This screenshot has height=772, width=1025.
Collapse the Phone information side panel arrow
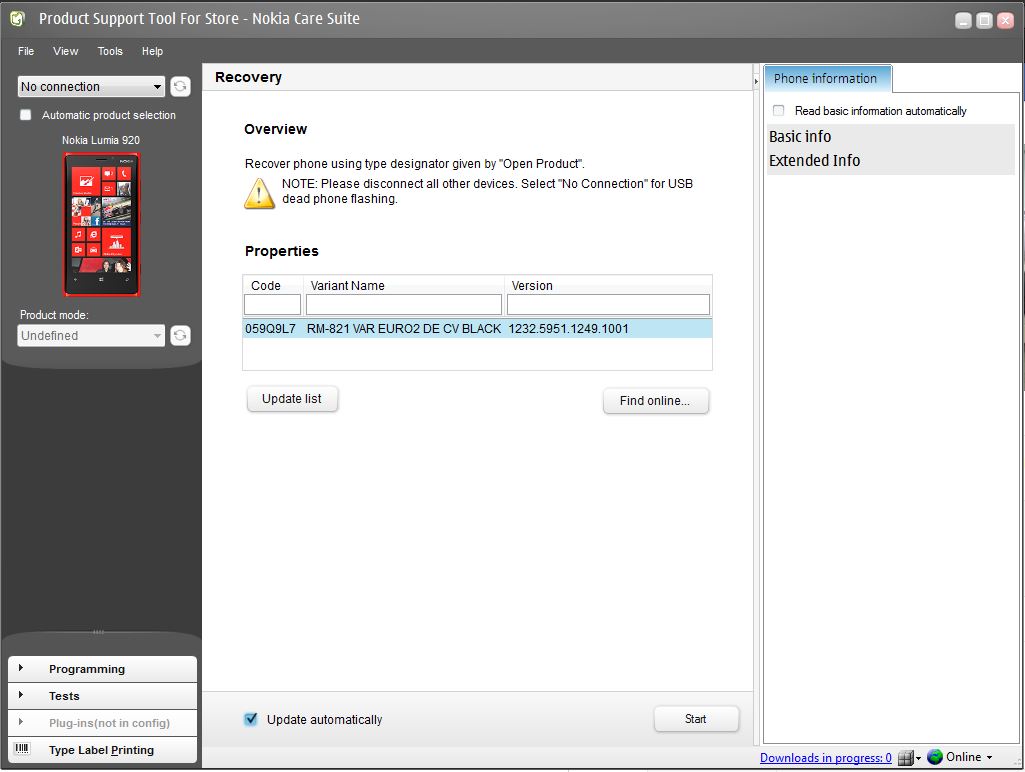pos(756,82)
